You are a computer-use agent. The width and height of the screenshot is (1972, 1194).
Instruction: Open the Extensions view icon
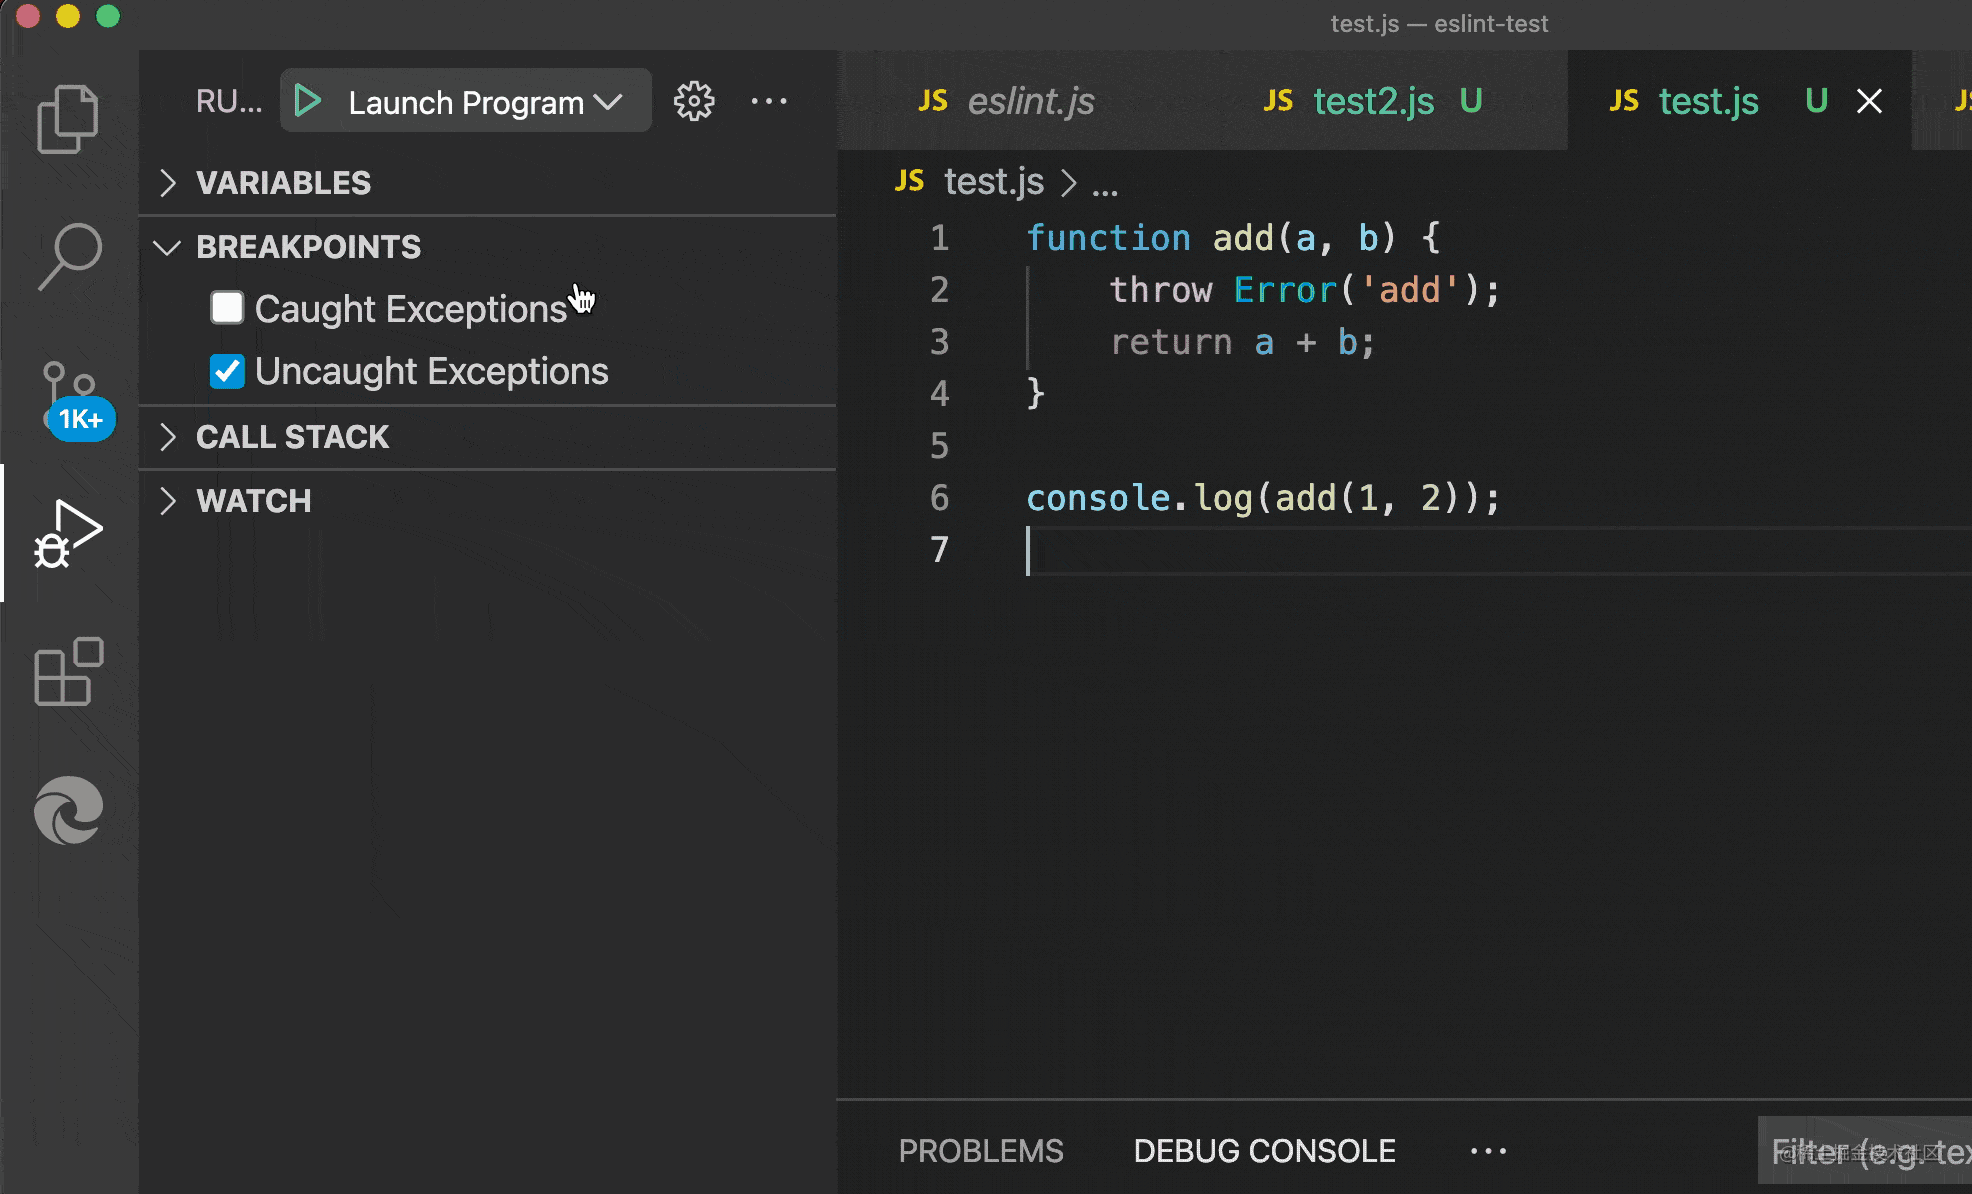click(68, 672)
